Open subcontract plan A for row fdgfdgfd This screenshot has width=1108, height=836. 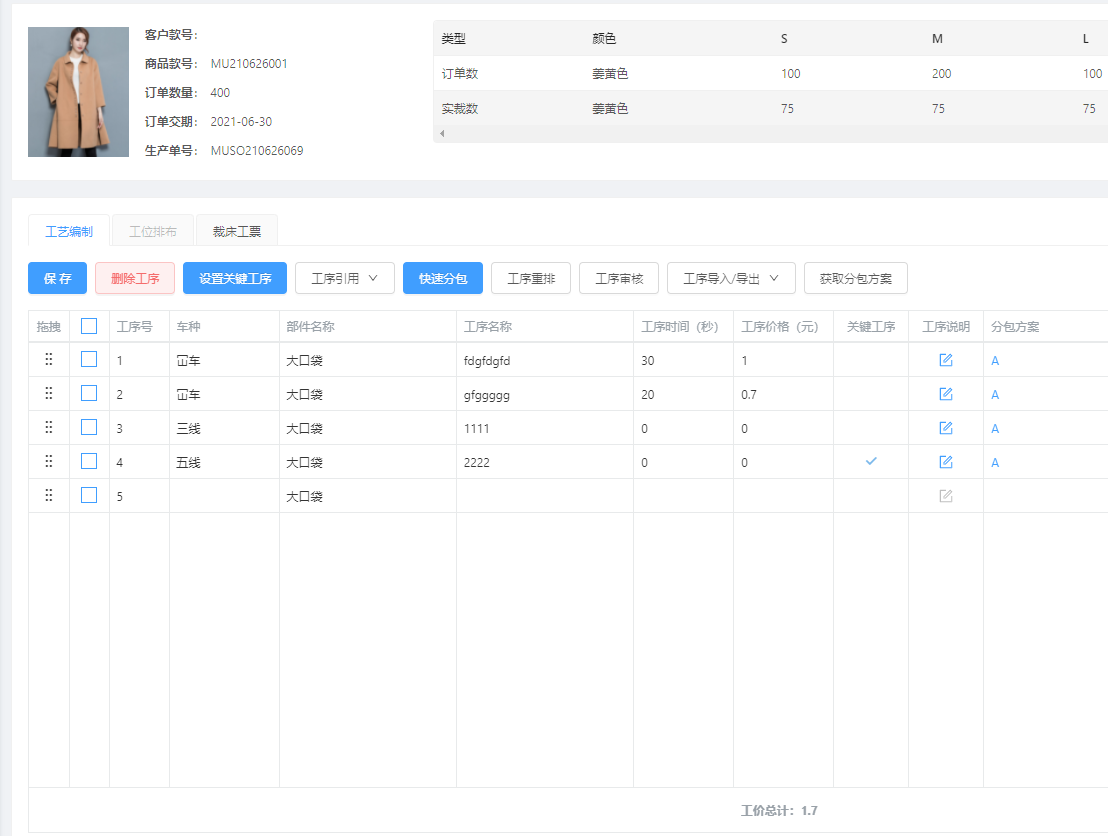(x=994, y=360)
